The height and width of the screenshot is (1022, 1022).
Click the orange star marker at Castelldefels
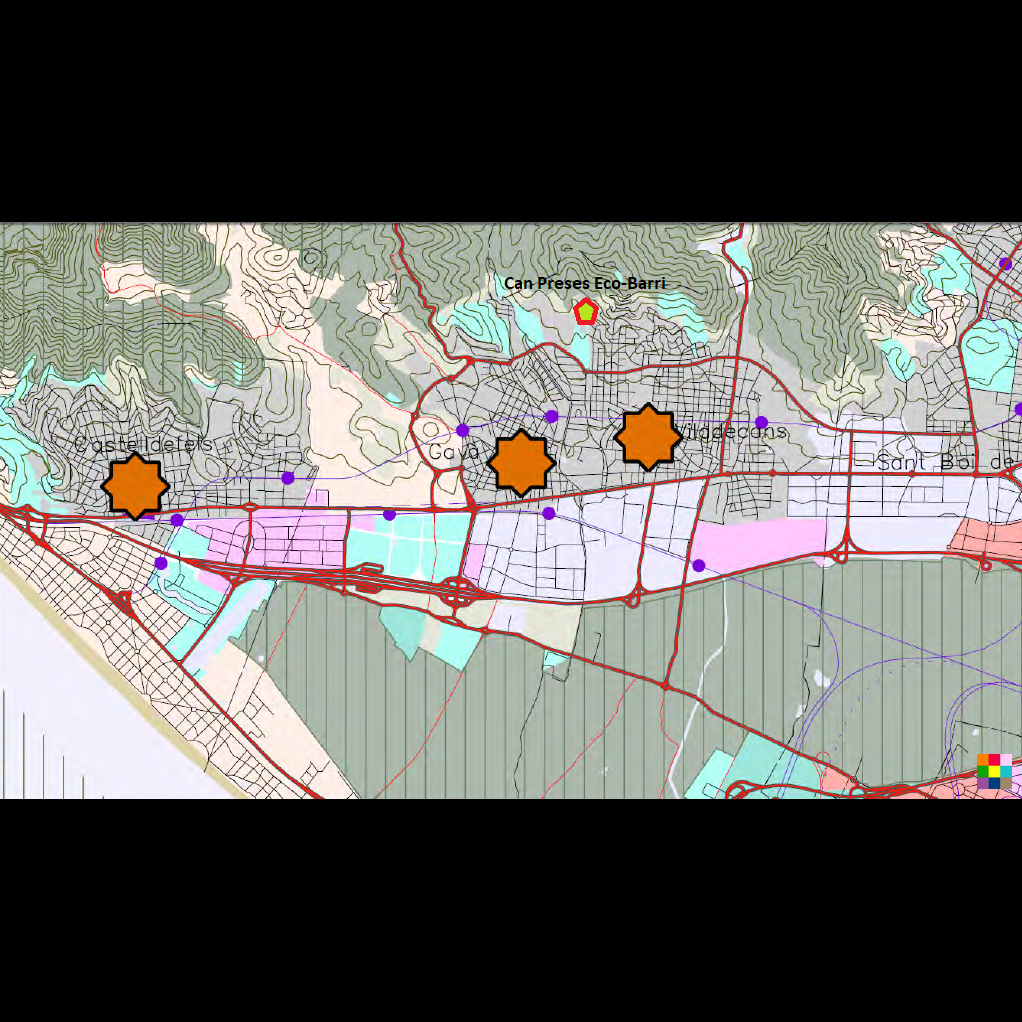135,485
